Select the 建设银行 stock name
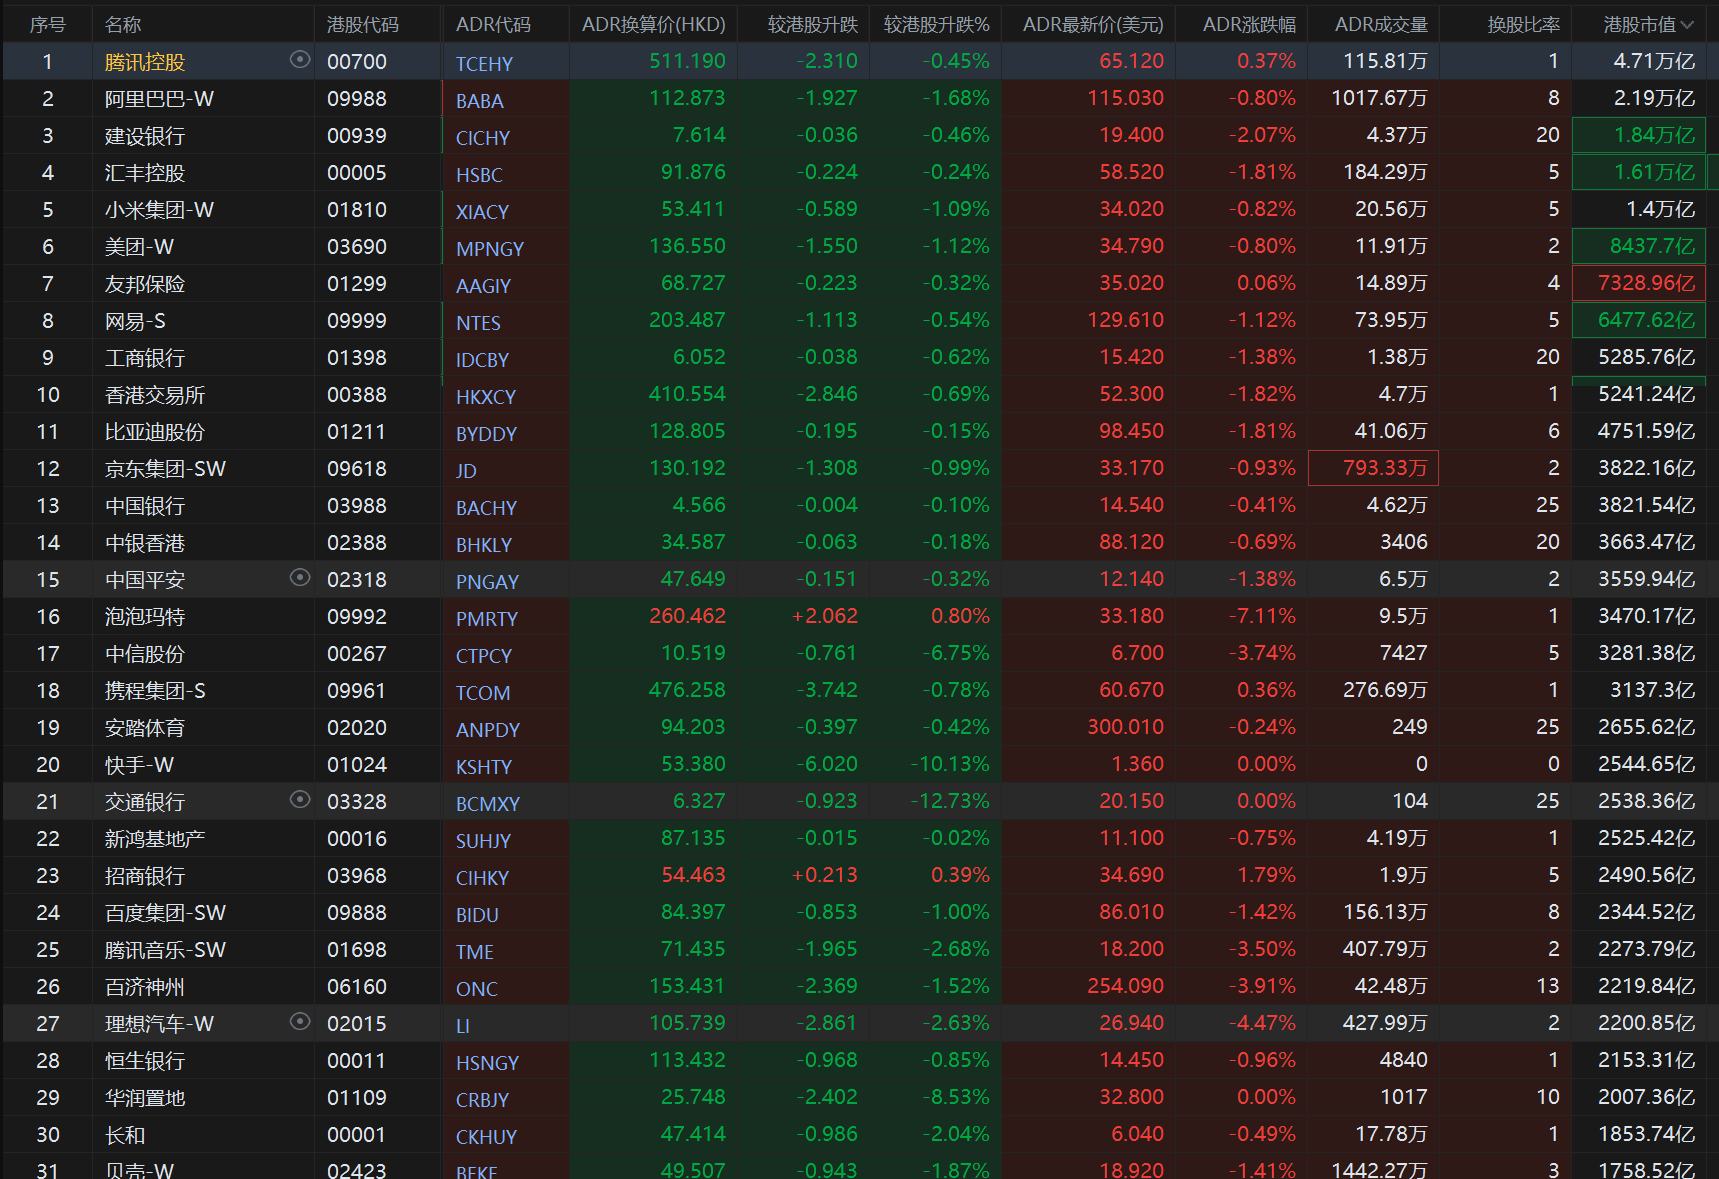The height and width of the screenshot is (1179, 1719). pos(145,136)
